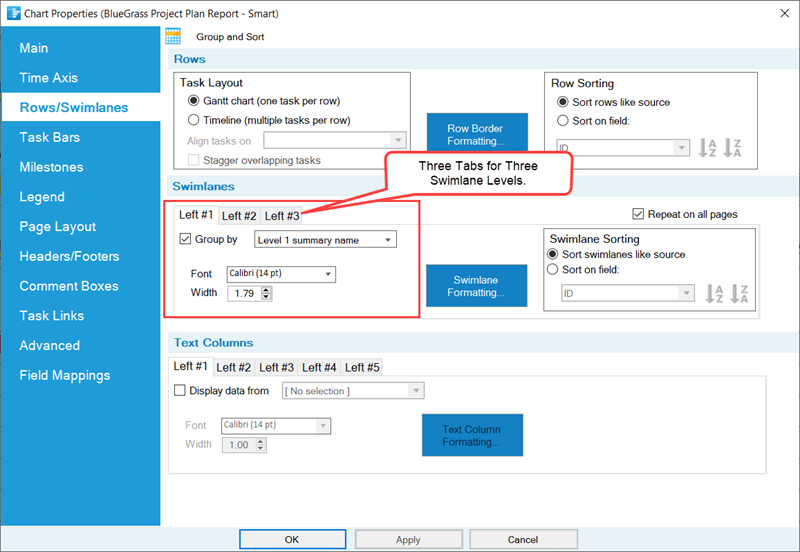
Task: Open the Align tasks on dropdown
Action: (335, 140)
